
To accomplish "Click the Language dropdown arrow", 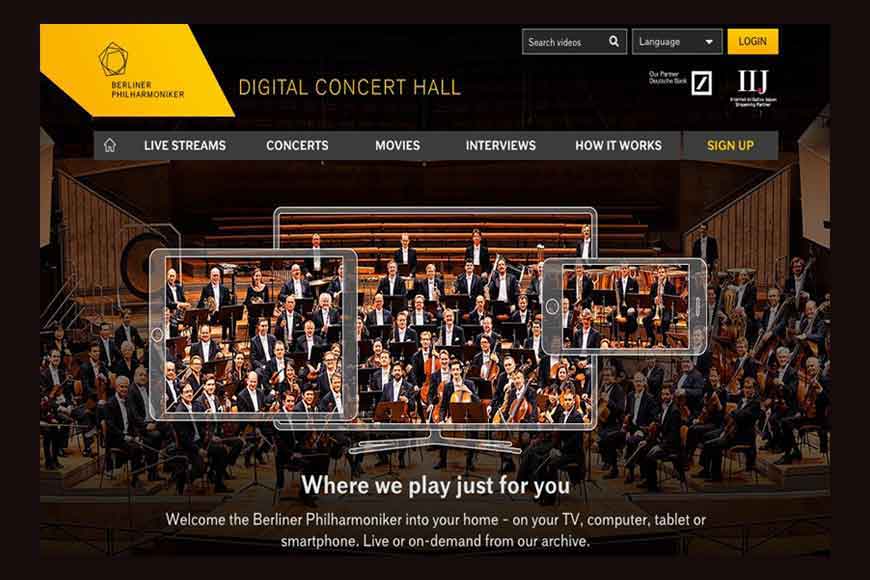I will tap(709, 42).
